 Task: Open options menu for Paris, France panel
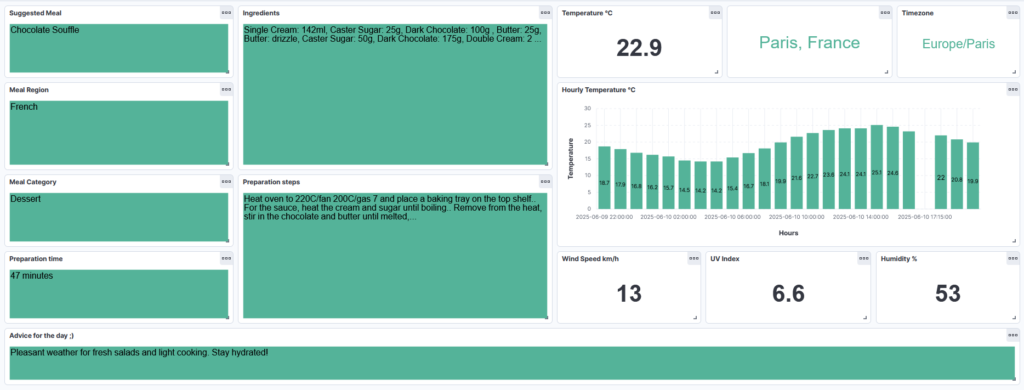click(885, 13)
